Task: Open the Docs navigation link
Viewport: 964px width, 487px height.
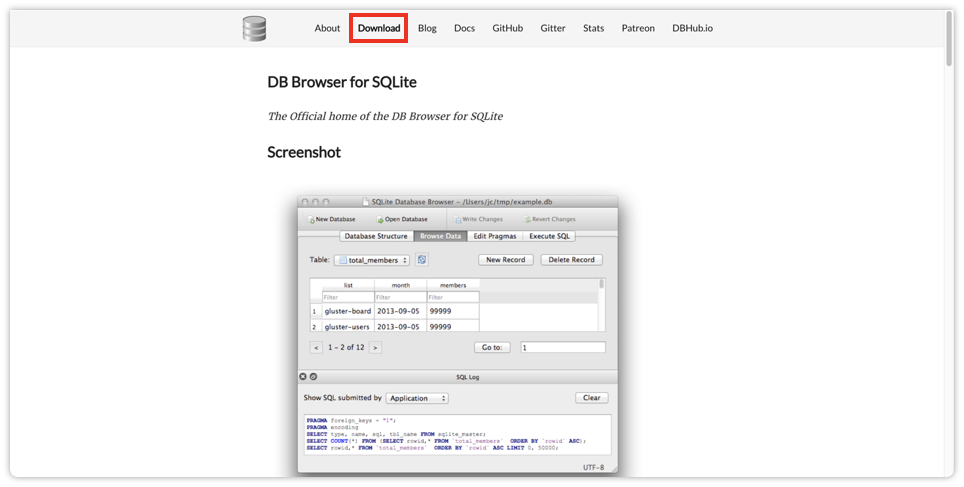Action: 464,28
